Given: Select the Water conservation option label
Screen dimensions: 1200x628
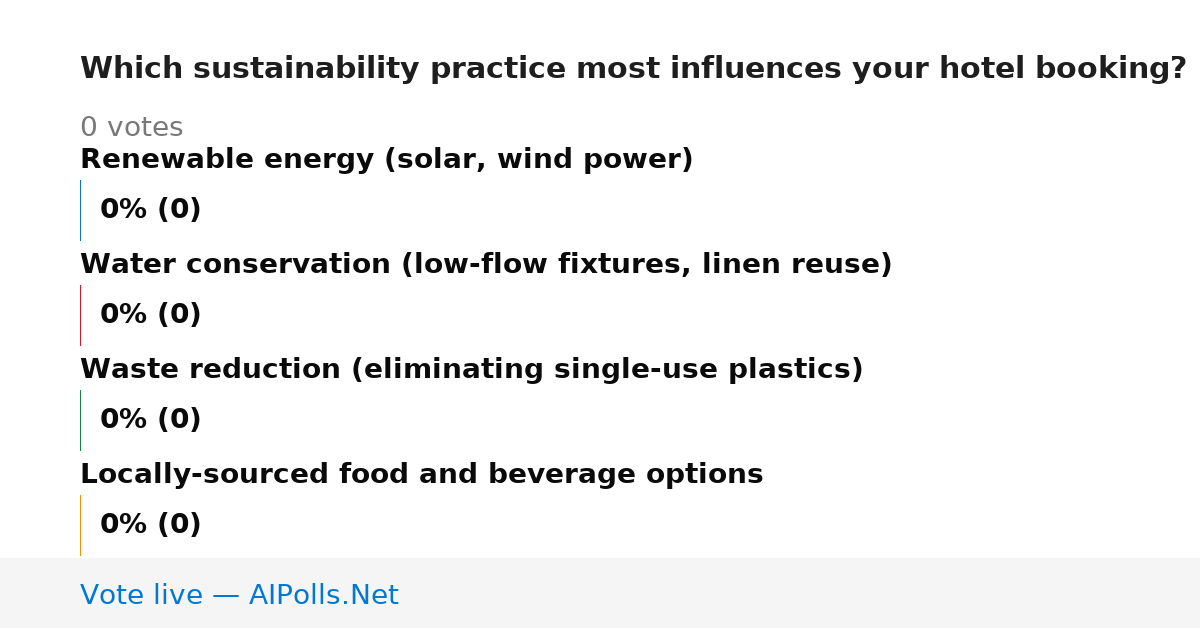Looking at the screenshot, I should coord(486,265).
